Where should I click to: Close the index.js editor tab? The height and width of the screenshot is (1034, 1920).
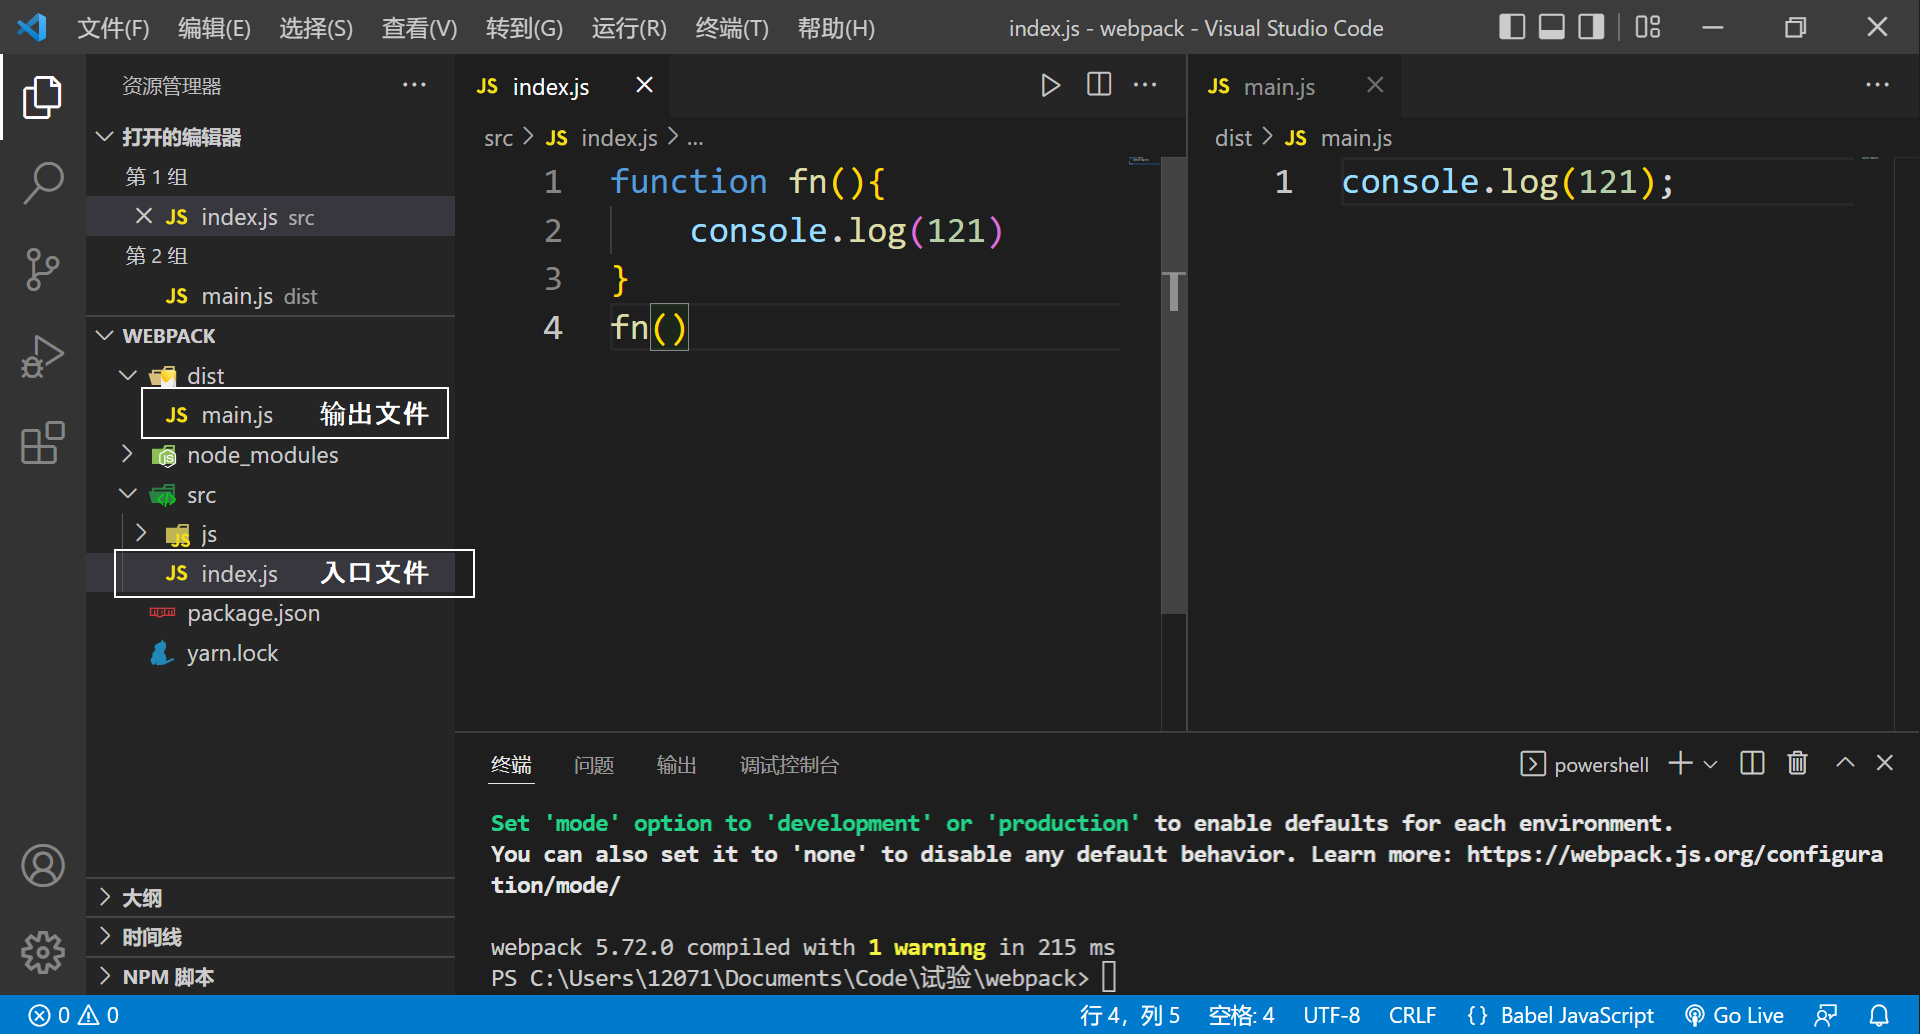pos(645,86)
